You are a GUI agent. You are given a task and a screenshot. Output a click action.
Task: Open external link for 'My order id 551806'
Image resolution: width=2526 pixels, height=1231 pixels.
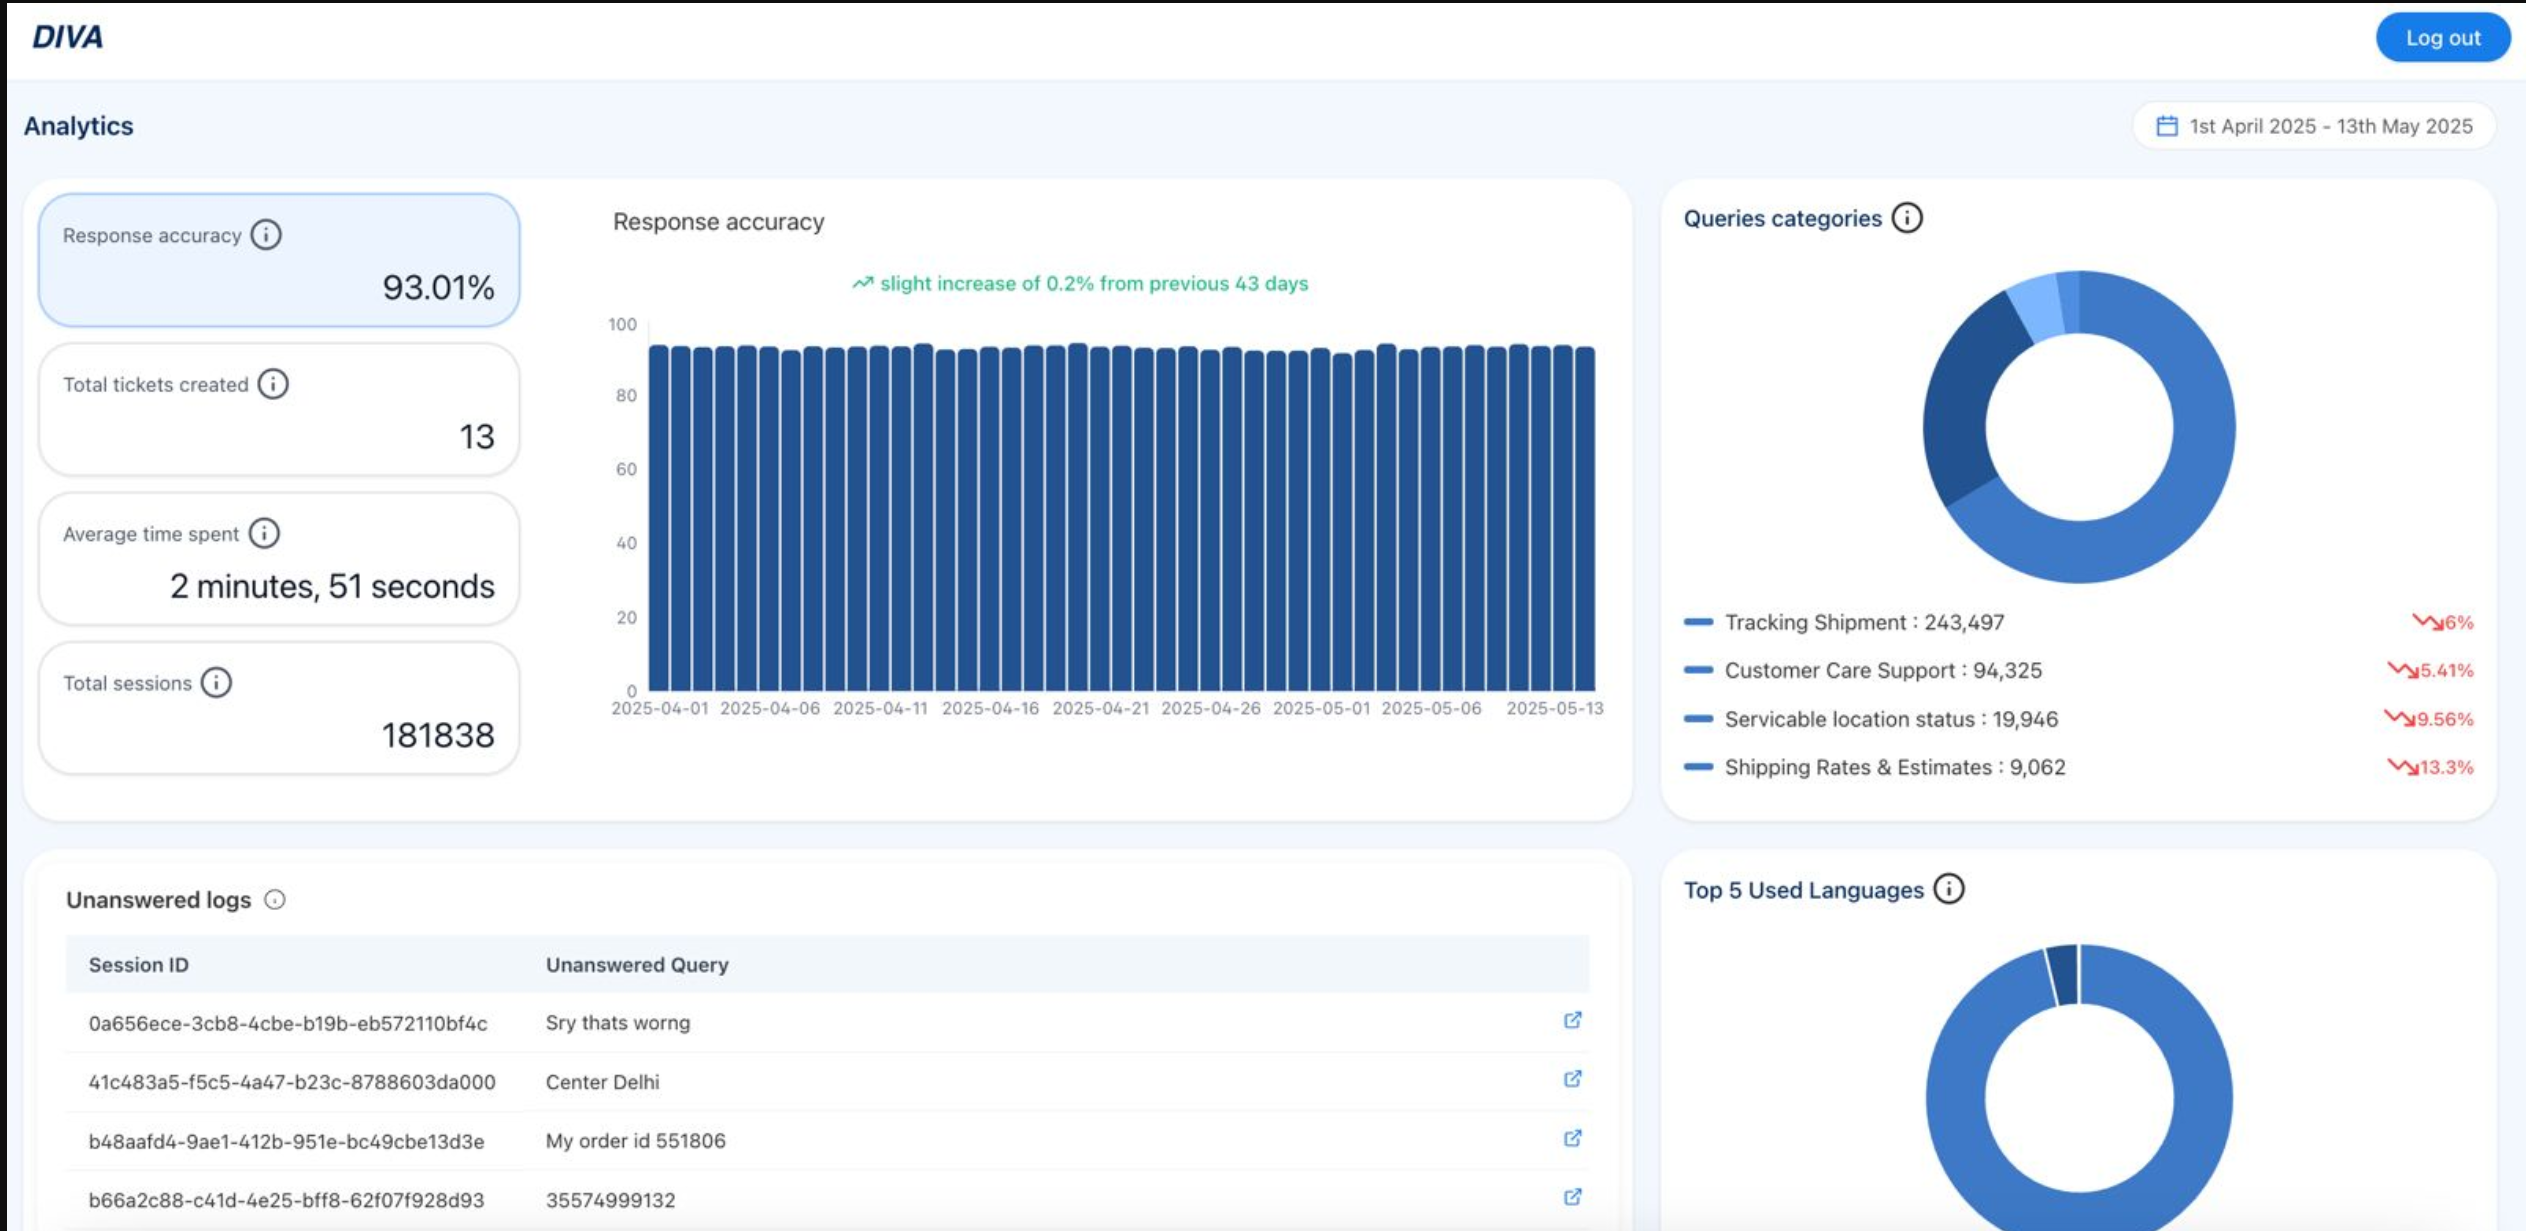(x=1572, y=1138)
